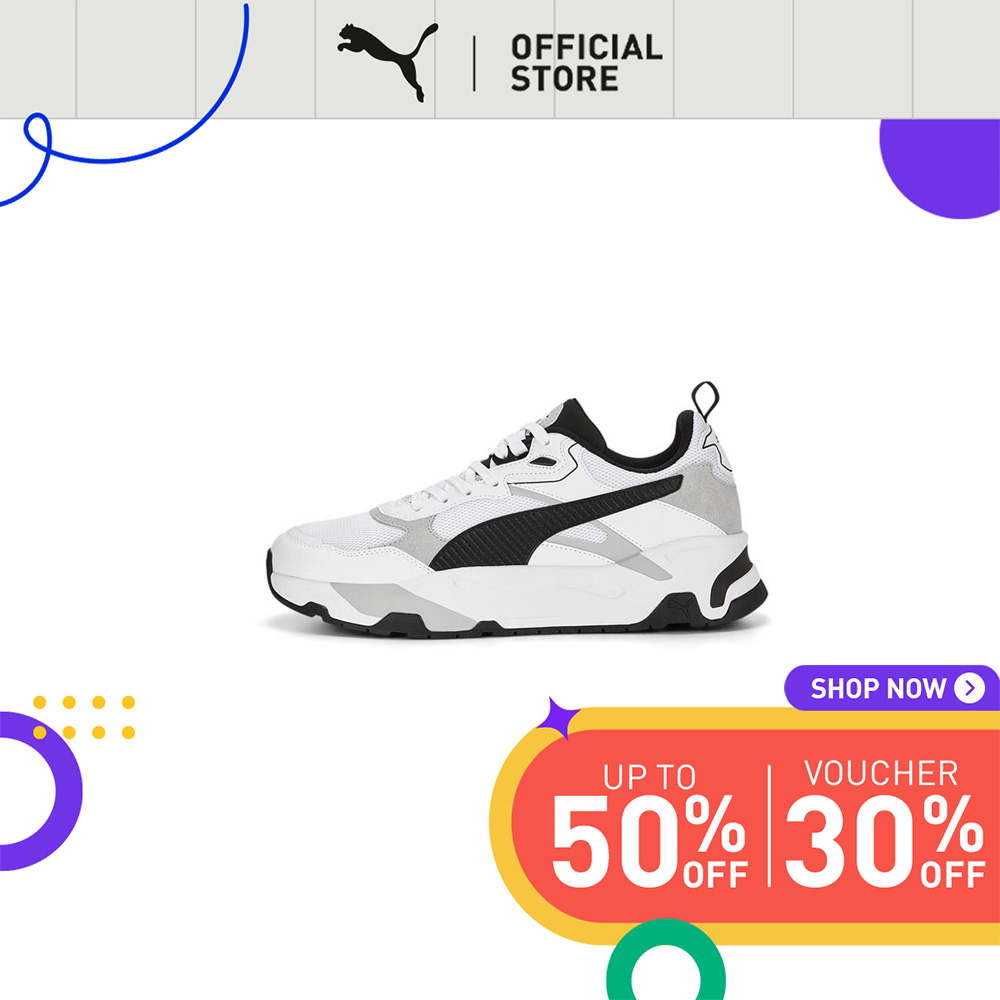This screenshot has width=1000, height=1000.
Task: Click the VOUCHER 30% OFF label
Action: (885, 823)
